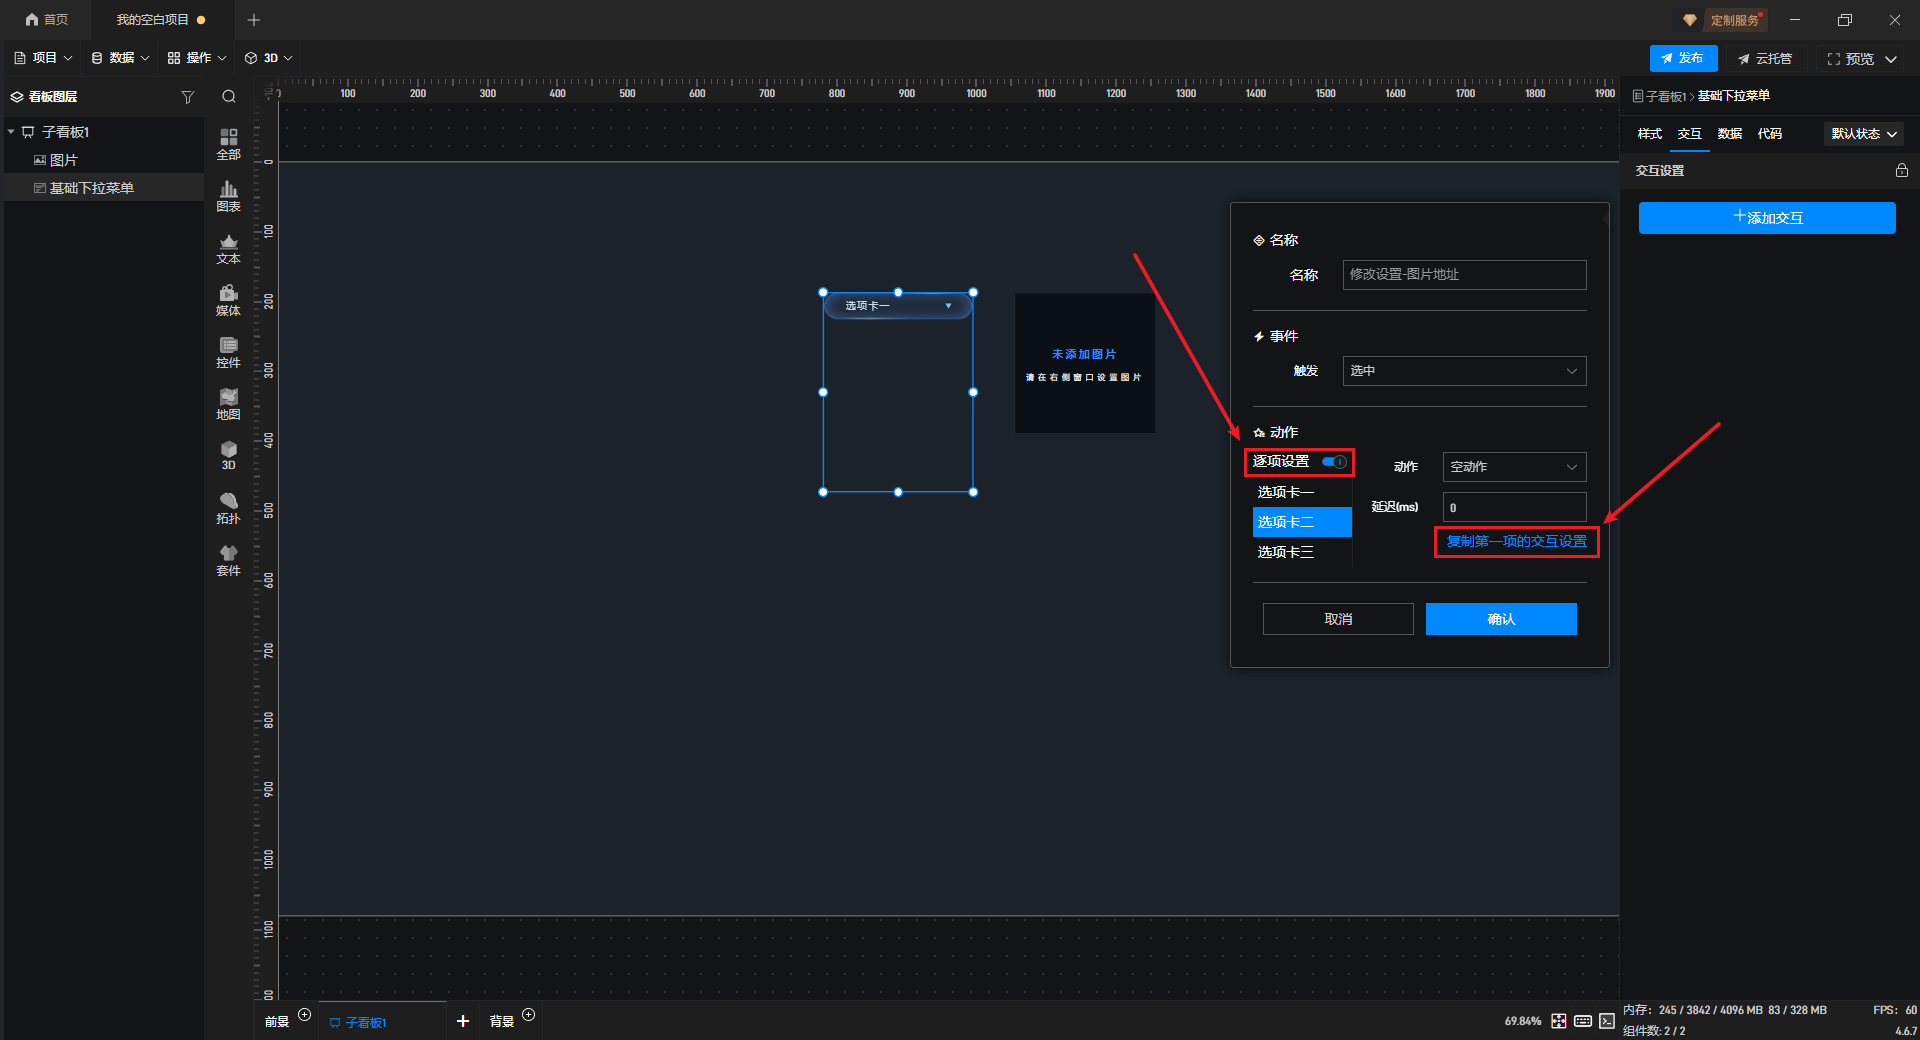Open the 图表 (chart) component category
The image size is (1920, 1040).
pyautogui.click(x=228, y=196)
